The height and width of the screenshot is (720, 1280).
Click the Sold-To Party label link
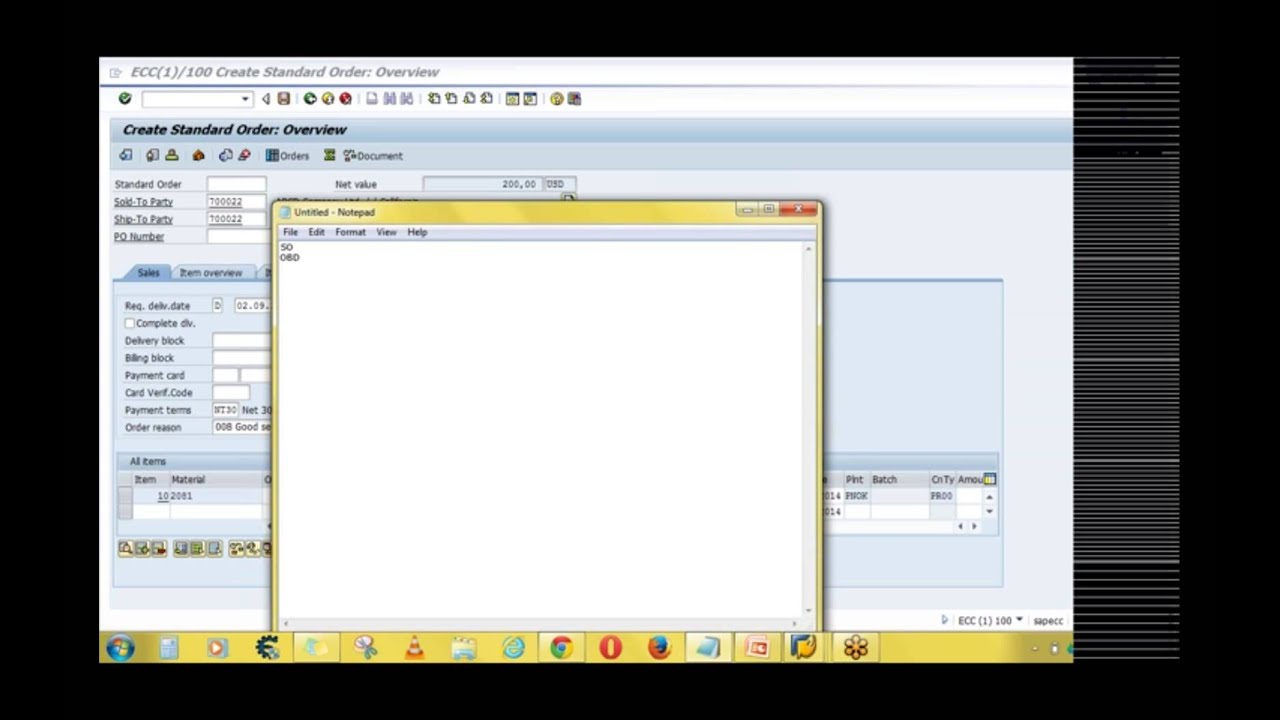coord(143,202)
